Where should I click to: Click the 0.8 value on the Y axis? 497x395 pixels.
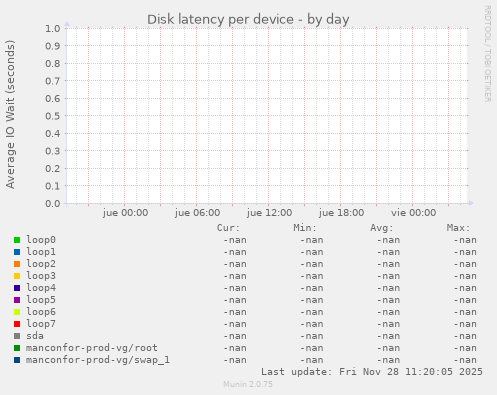(53, 63)
